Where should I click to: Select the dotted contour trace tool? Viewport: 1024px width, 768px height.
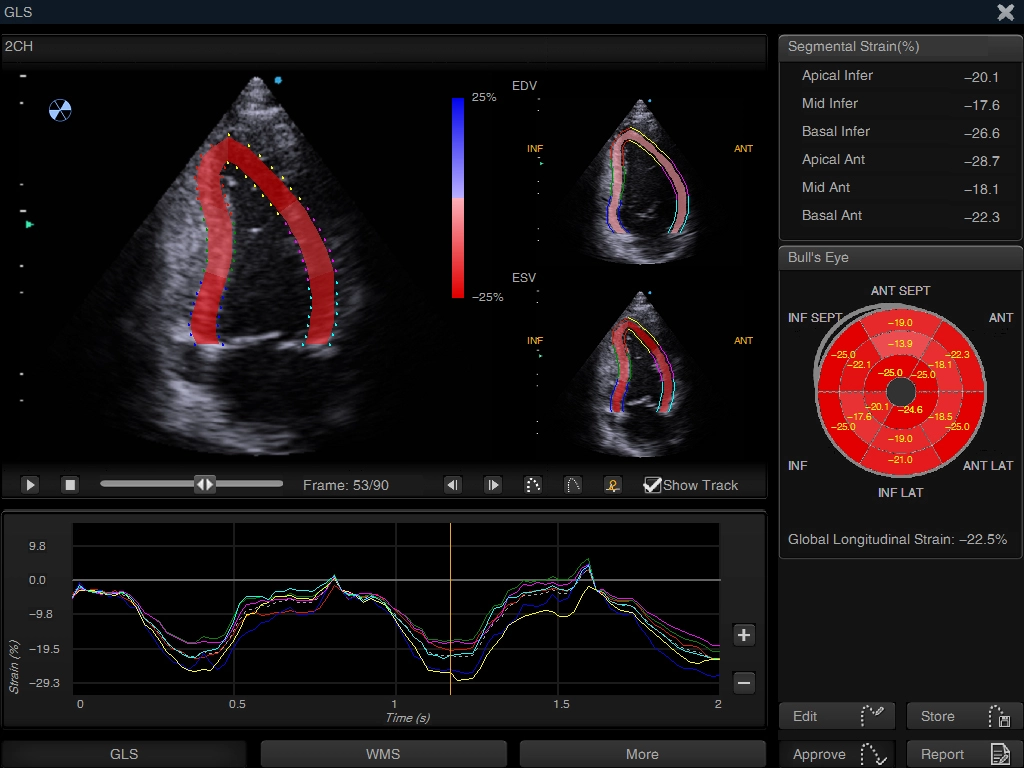pyautogui.click(x=533, y=485)
